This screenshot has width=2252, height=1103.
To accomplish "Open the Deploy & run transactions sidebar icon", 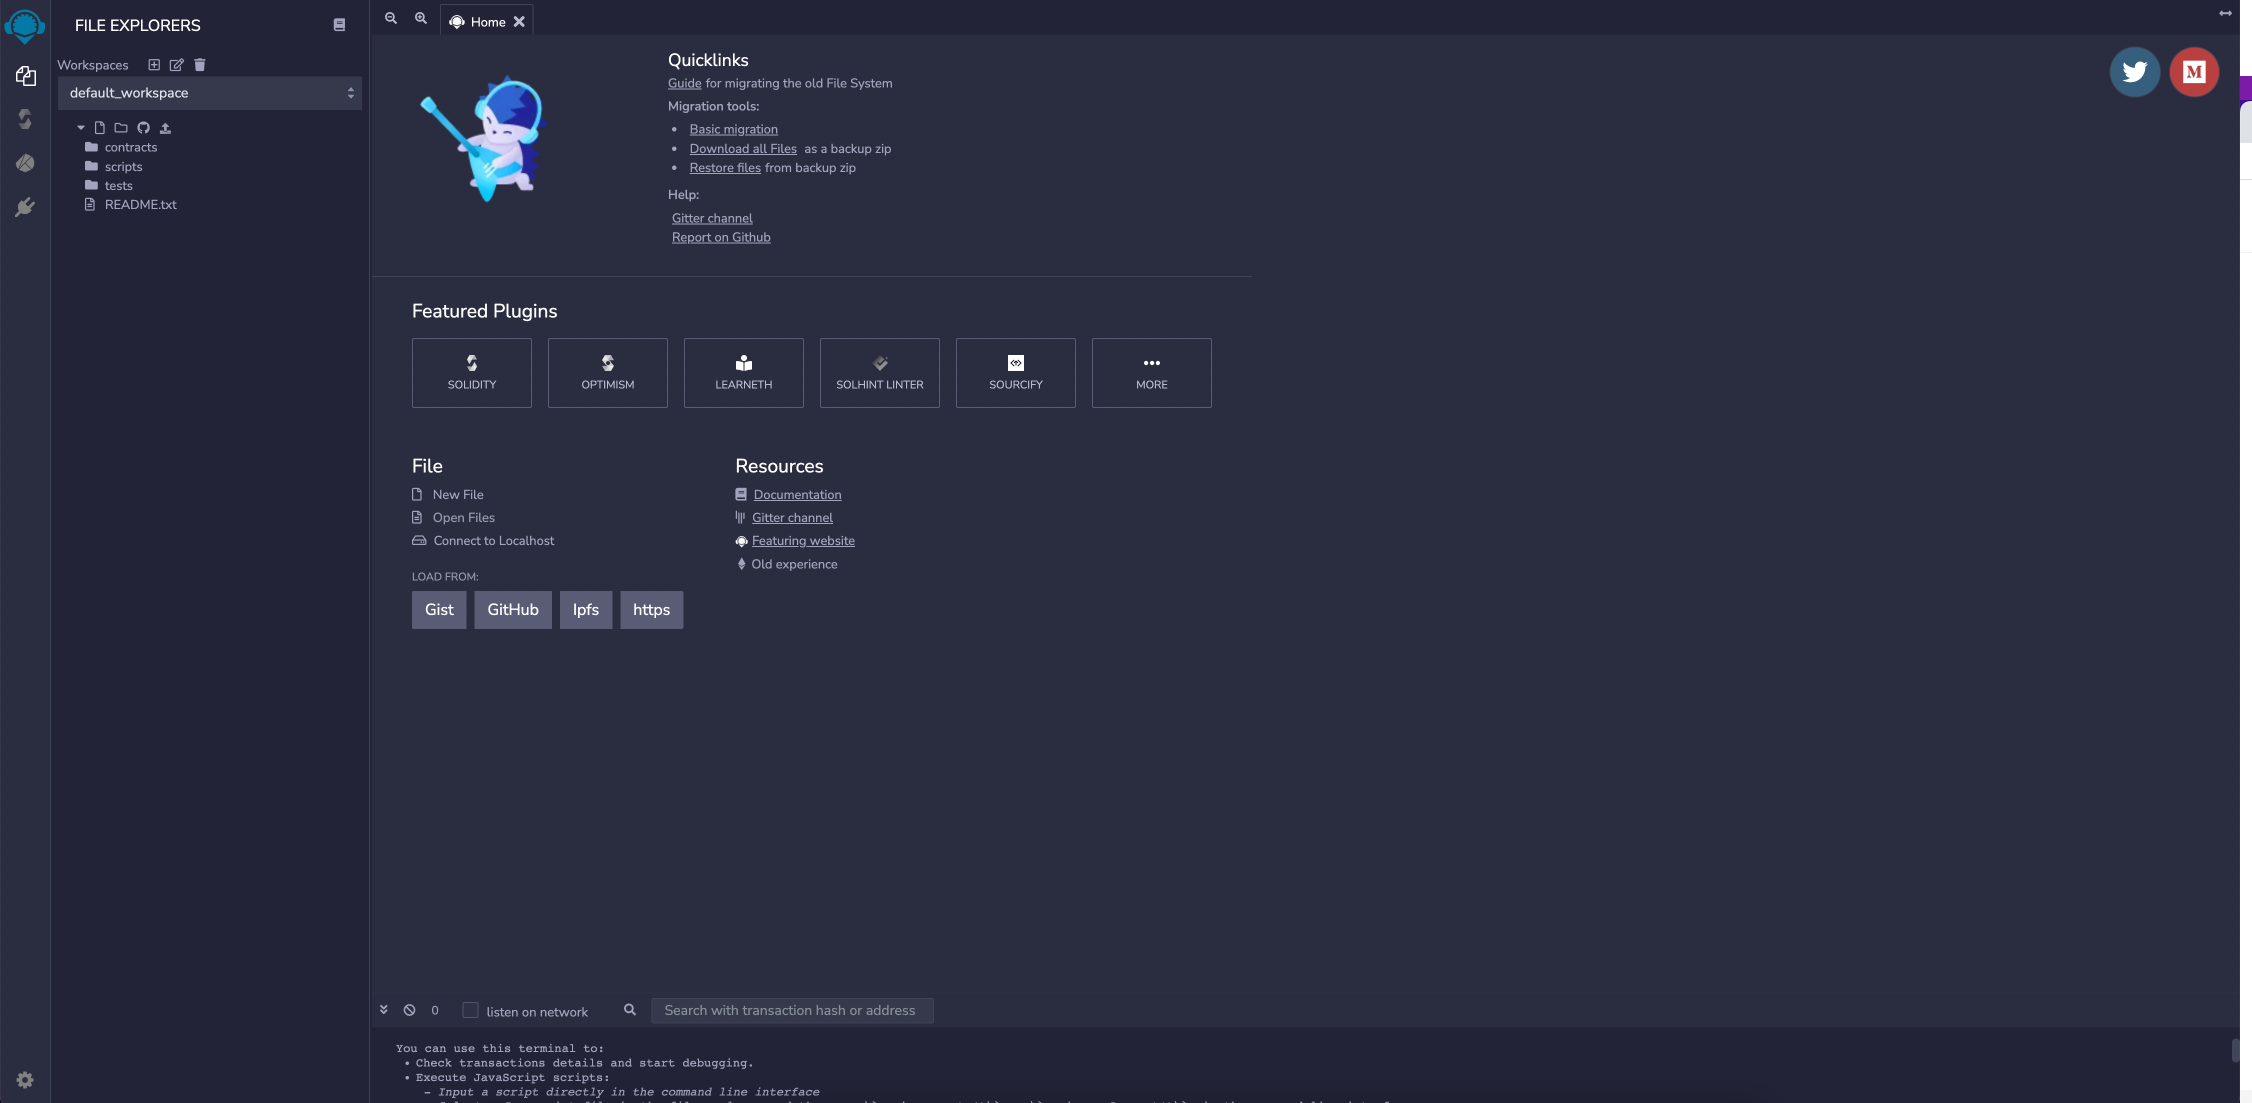I will point(25,163).
